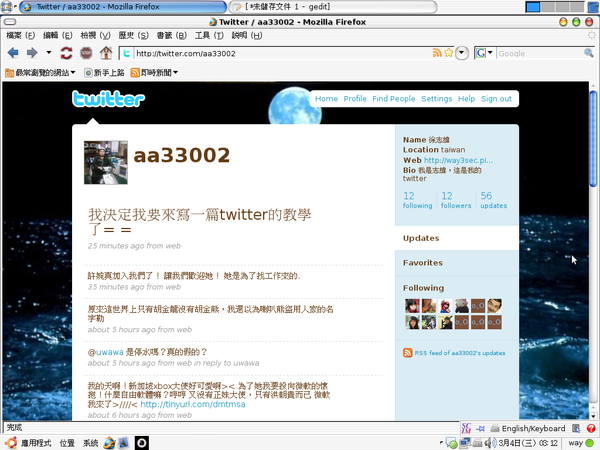The height and width of the screenshot is (450, 600).
Task: Click the red-hat avatar in the Following grid
Action: 445,306
